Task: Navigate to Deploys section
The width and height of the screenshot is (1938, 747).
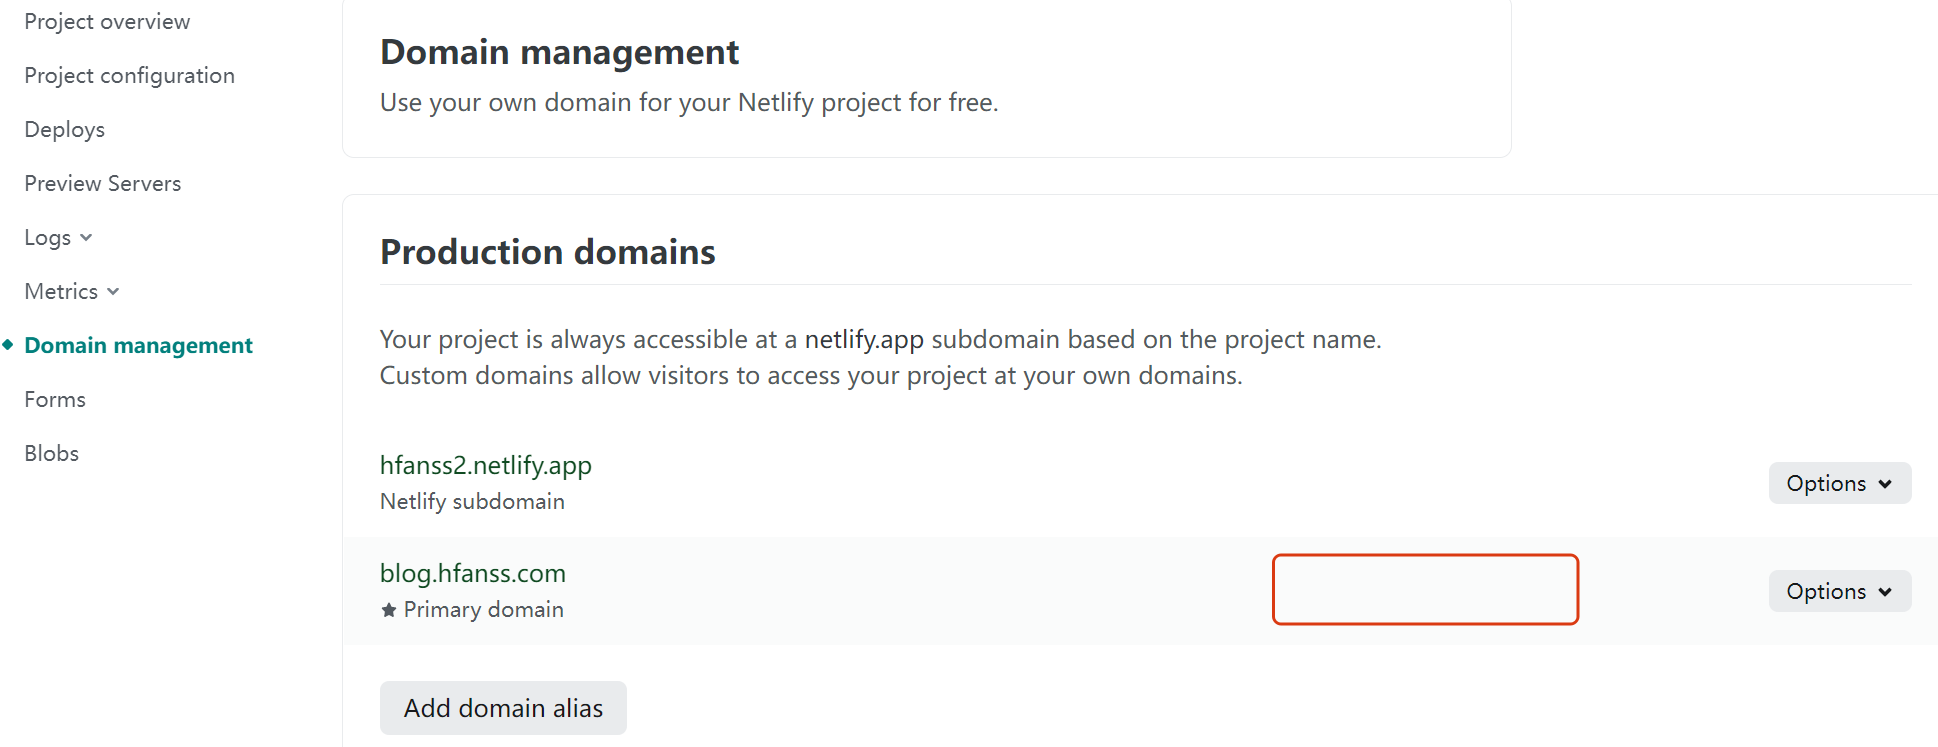Action: coord(64,129)
